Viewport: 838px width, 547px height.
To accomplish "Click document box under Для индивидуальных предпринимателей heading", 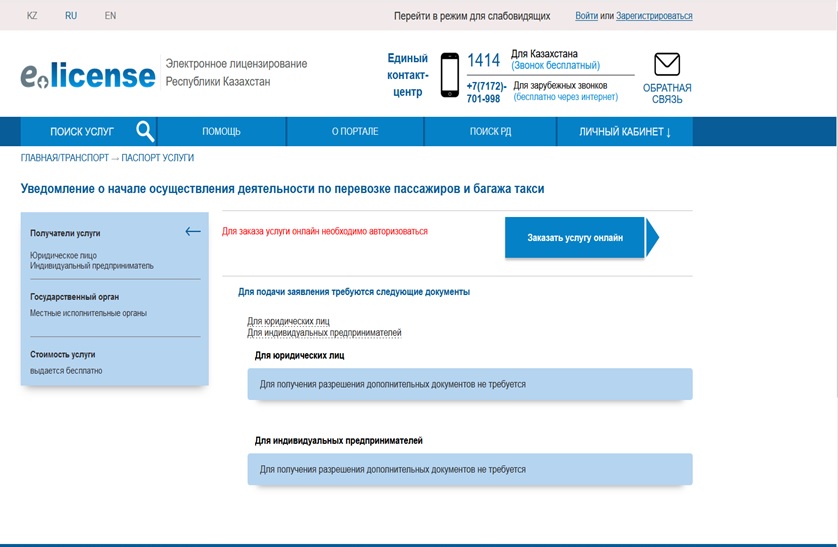I will tap(470, 470).
